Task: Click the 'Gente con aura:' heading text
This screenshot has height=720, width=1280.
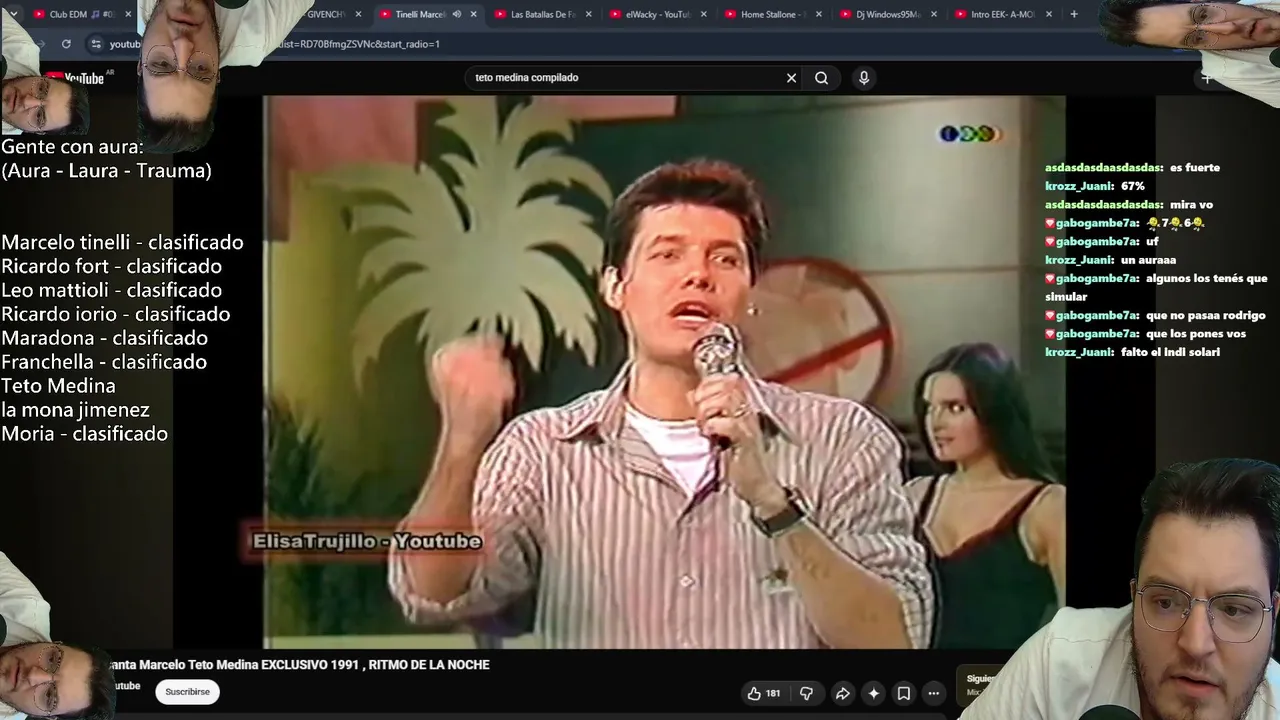Action: [72, 147]
